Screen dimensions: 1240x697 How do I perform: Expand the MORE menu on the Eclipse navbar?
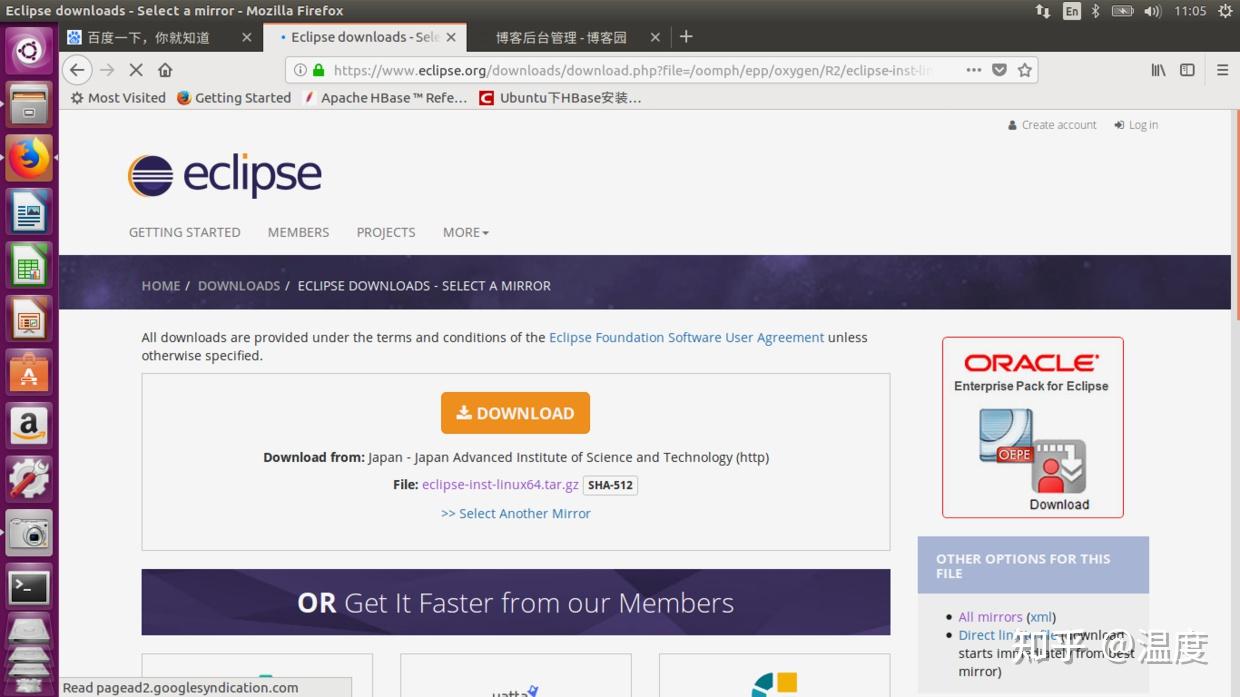(x=464, y=232)
